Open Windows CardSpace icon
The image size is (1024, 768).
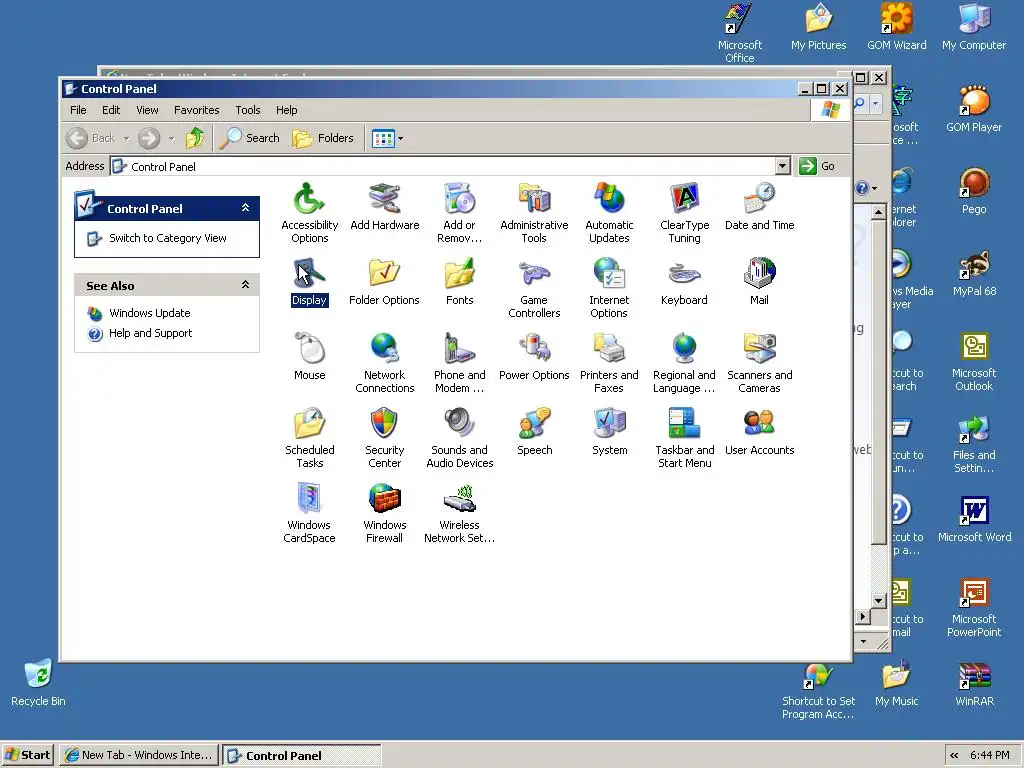(x=310, y=513)
